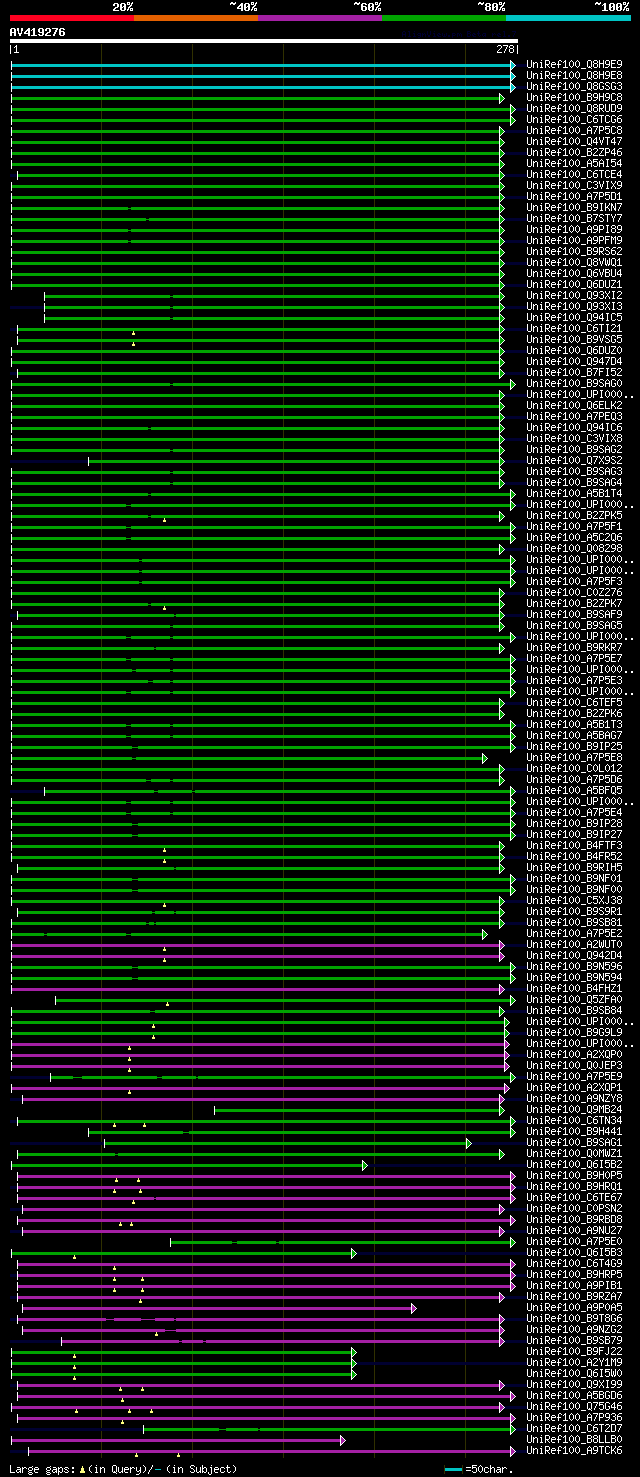Select hit label UniRef100_B9SAF9
Viewport: 640px width, 1477px height.
tap(574, 614)
